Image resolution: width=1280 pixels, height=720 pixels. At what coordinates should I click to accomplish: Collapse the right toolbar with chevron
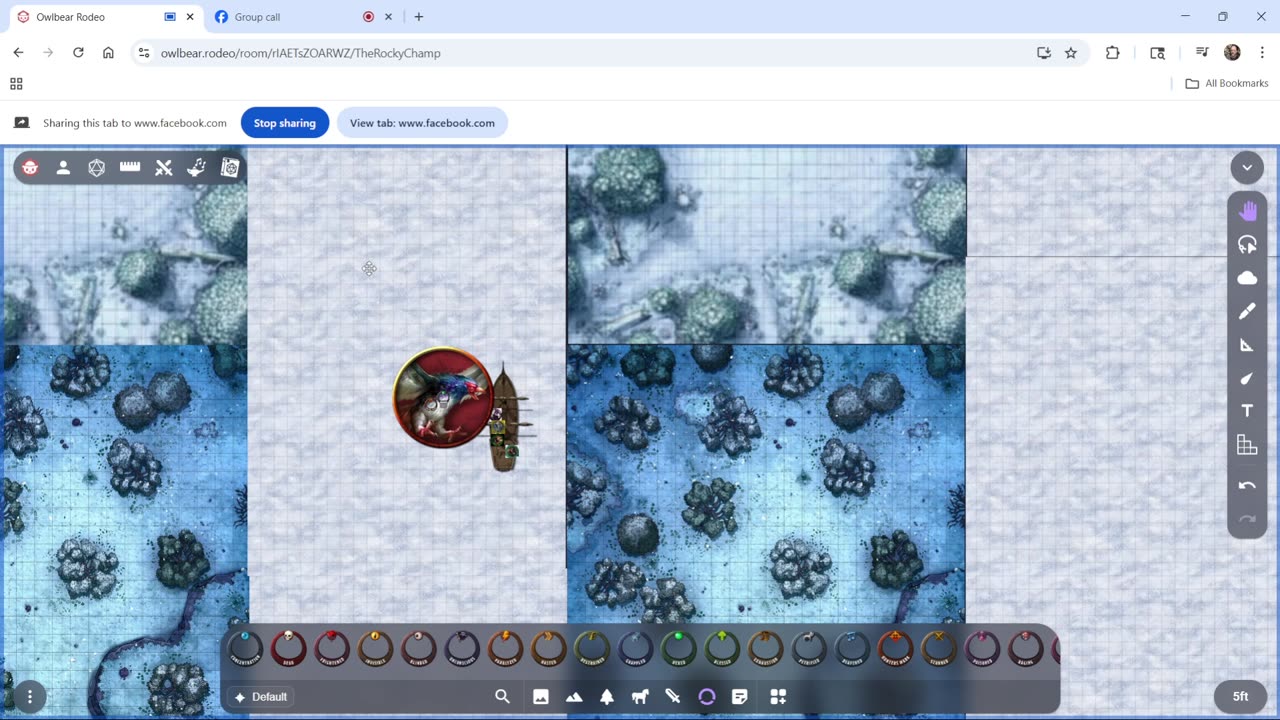pos(1247,167)
